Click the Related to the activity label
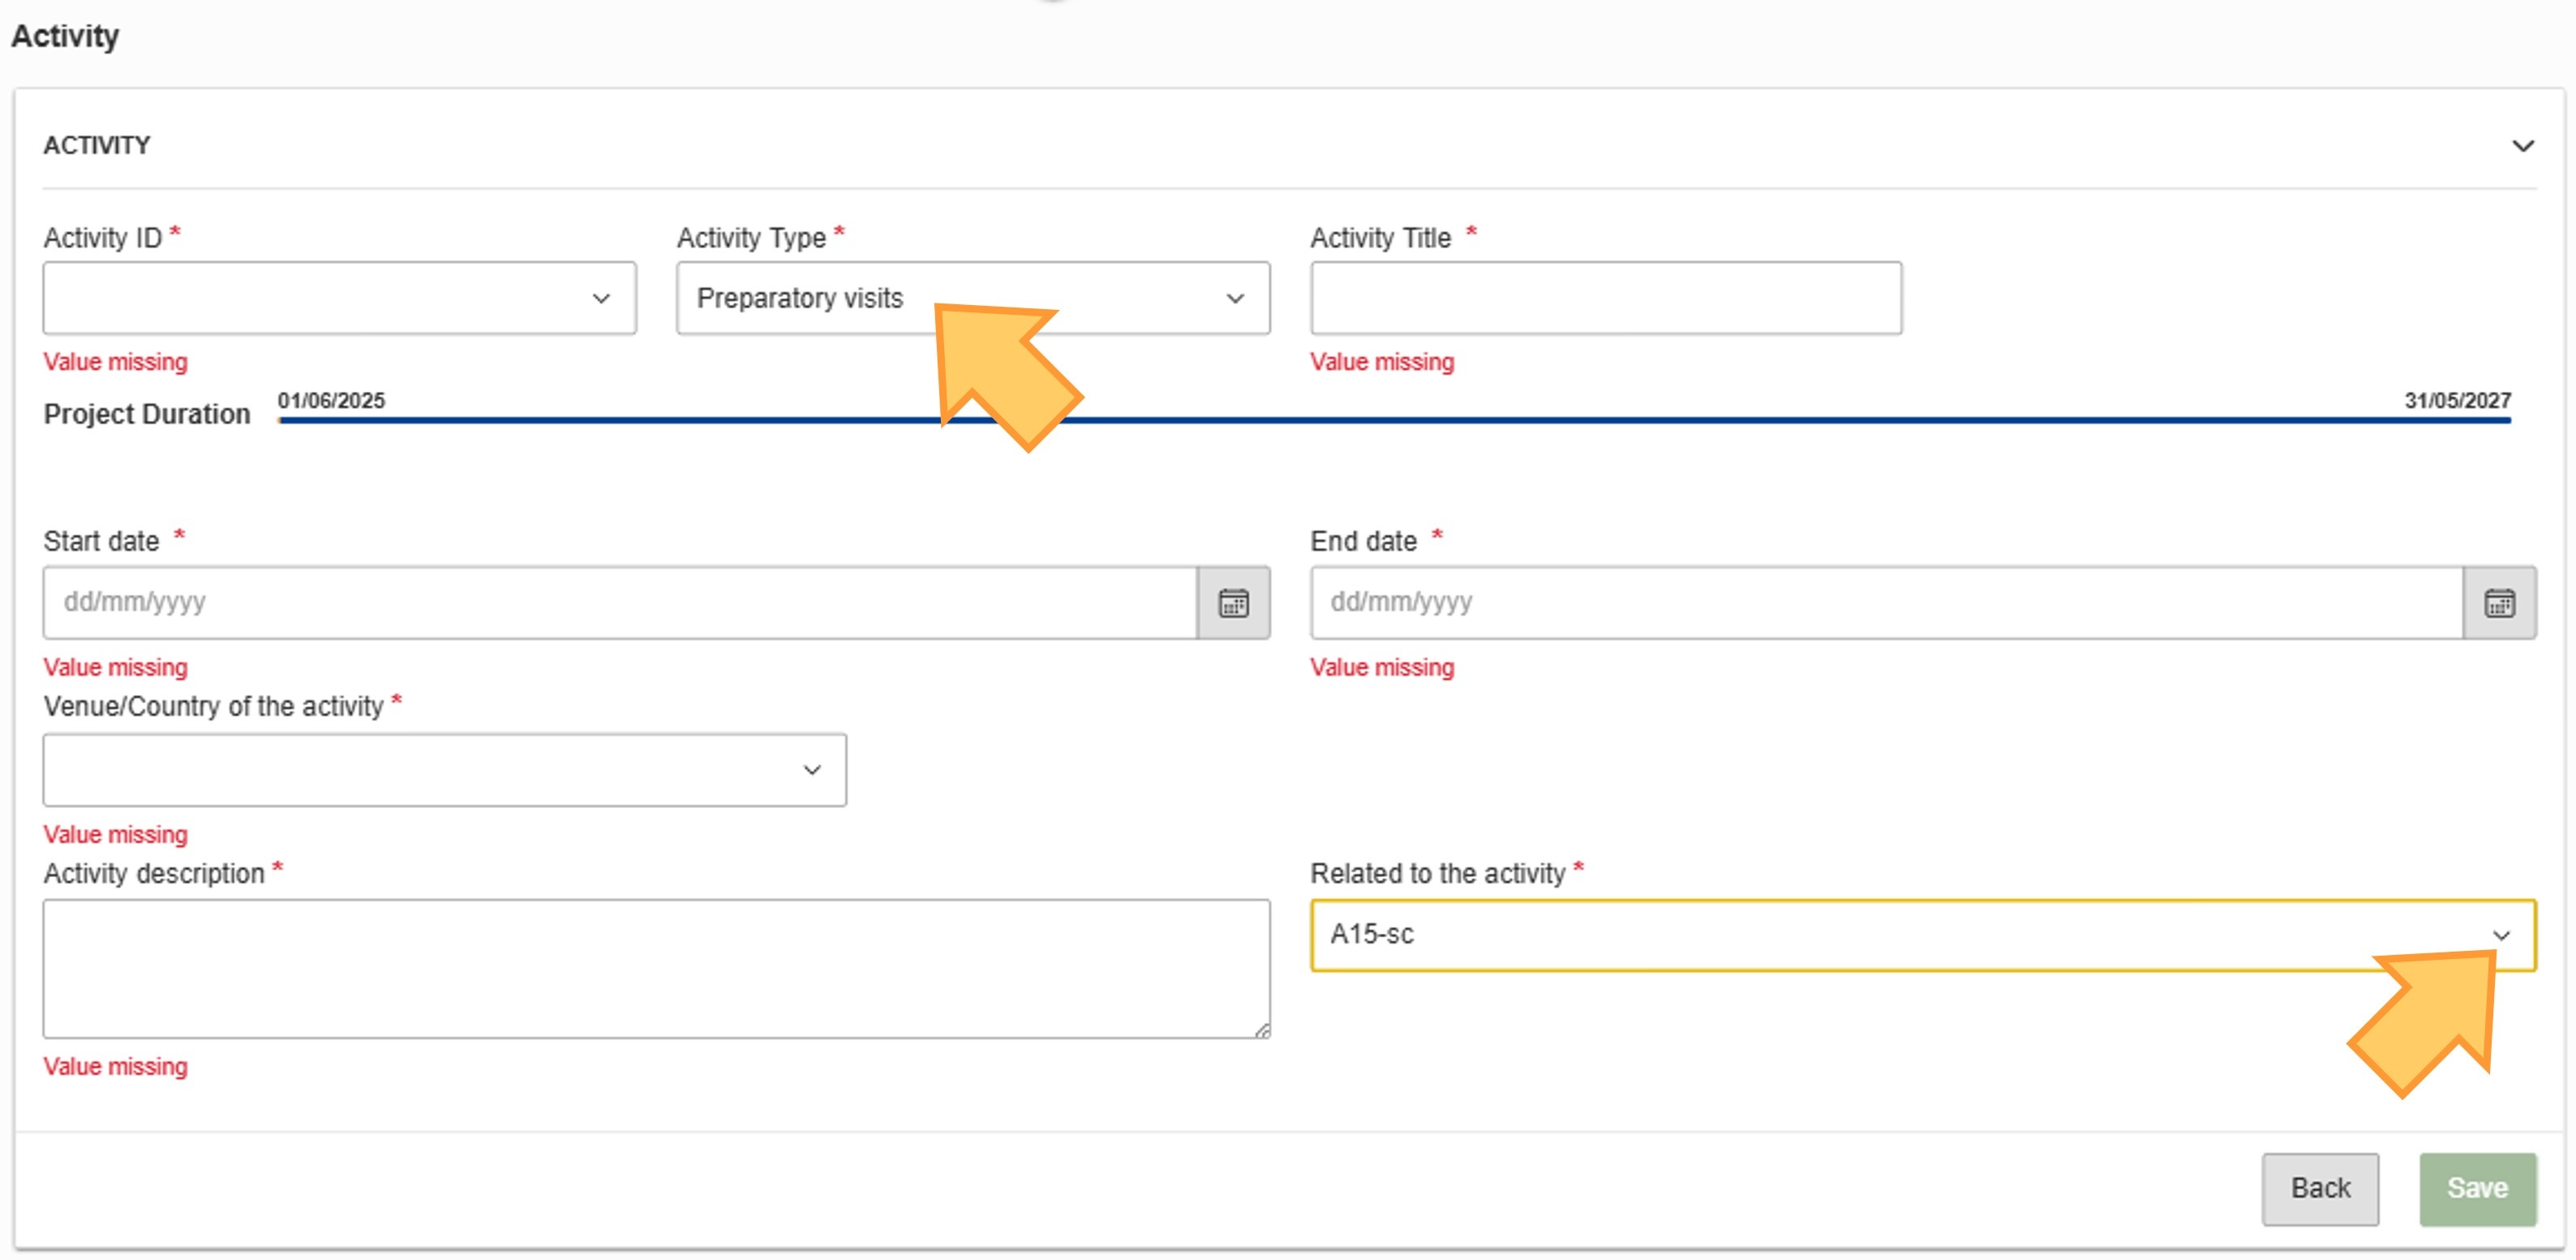The height and width of the screenshot is (1260, 2576). pos(1437,873)
